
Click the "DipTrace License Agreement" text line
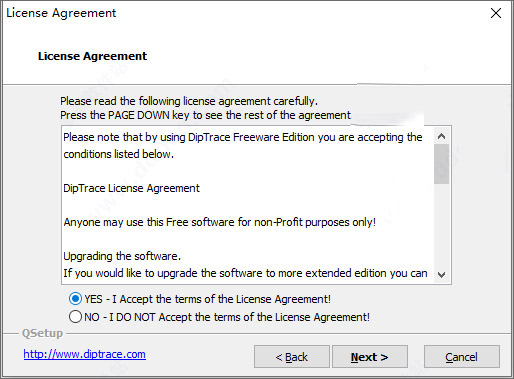click(x=131, y=188)
